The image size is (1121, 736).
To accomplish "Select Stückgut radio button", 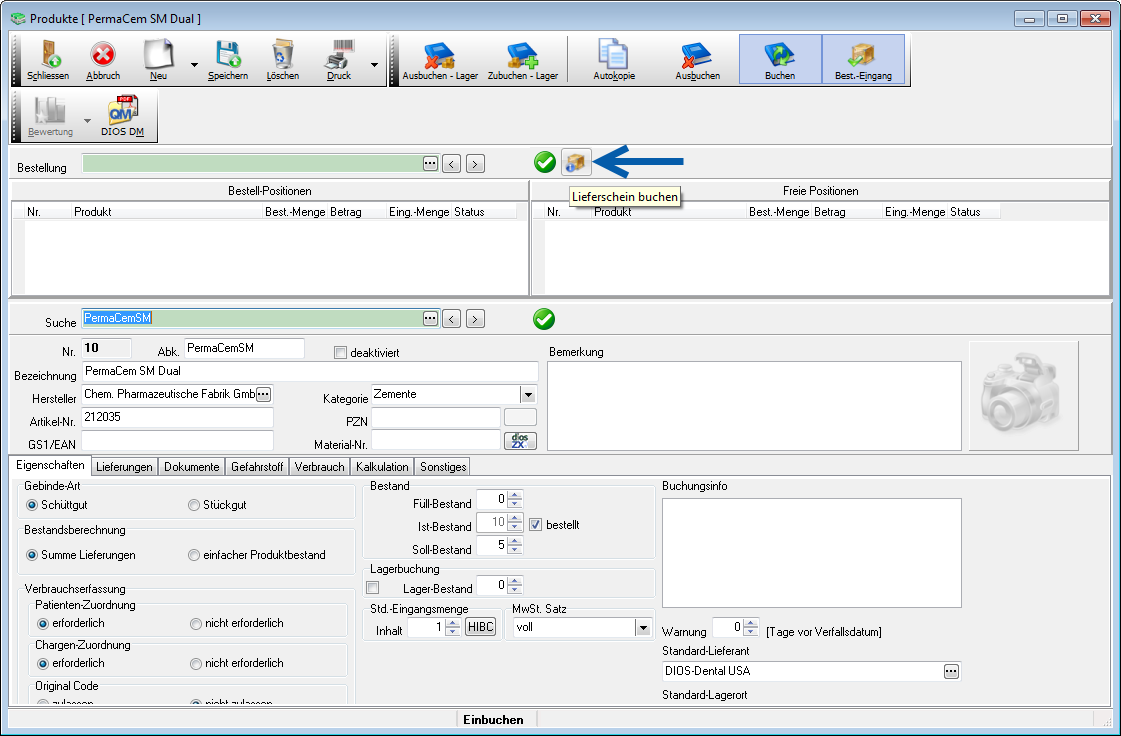I will click(194, 505).
